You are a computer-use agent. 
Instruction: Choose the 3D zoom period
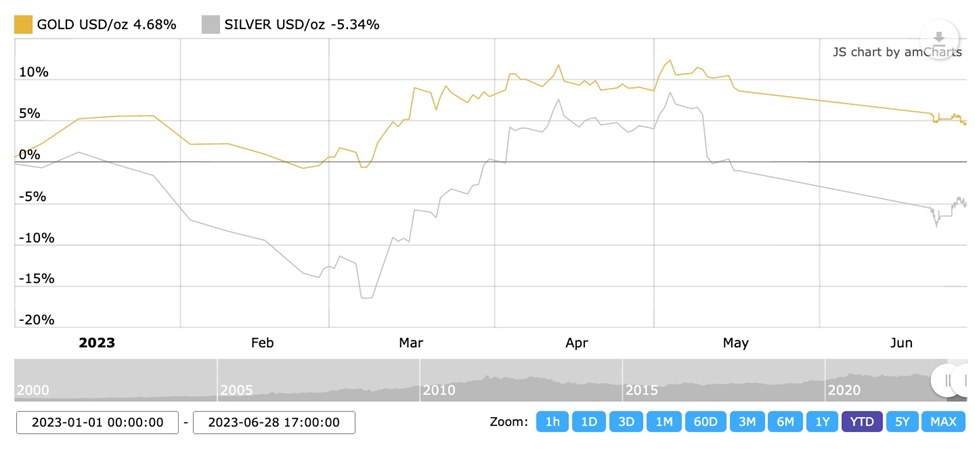626,422
